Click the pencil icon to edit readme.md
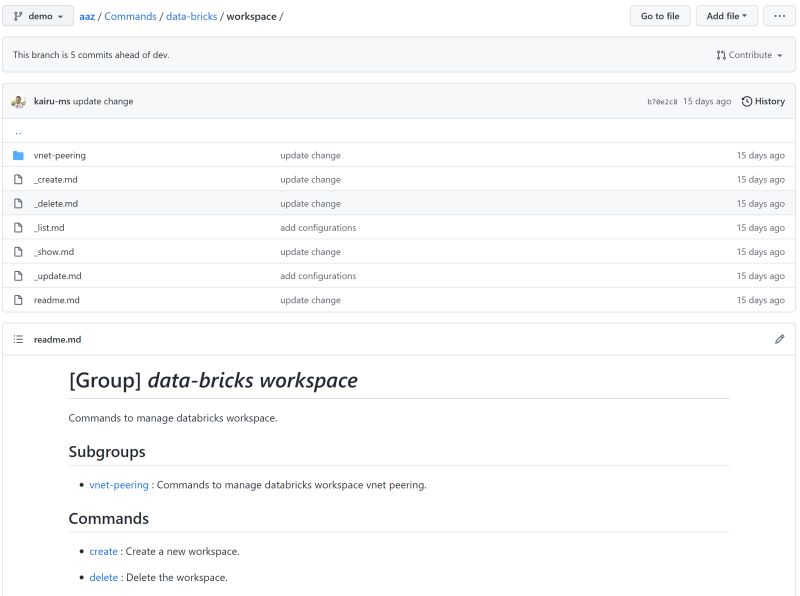 [x=780, y=339]
